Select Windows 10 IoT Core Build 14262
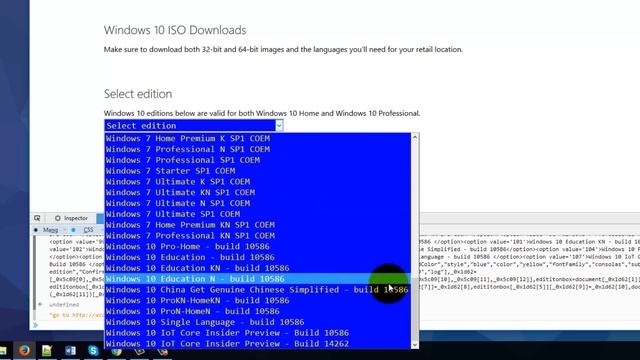 tap(258, 344)
